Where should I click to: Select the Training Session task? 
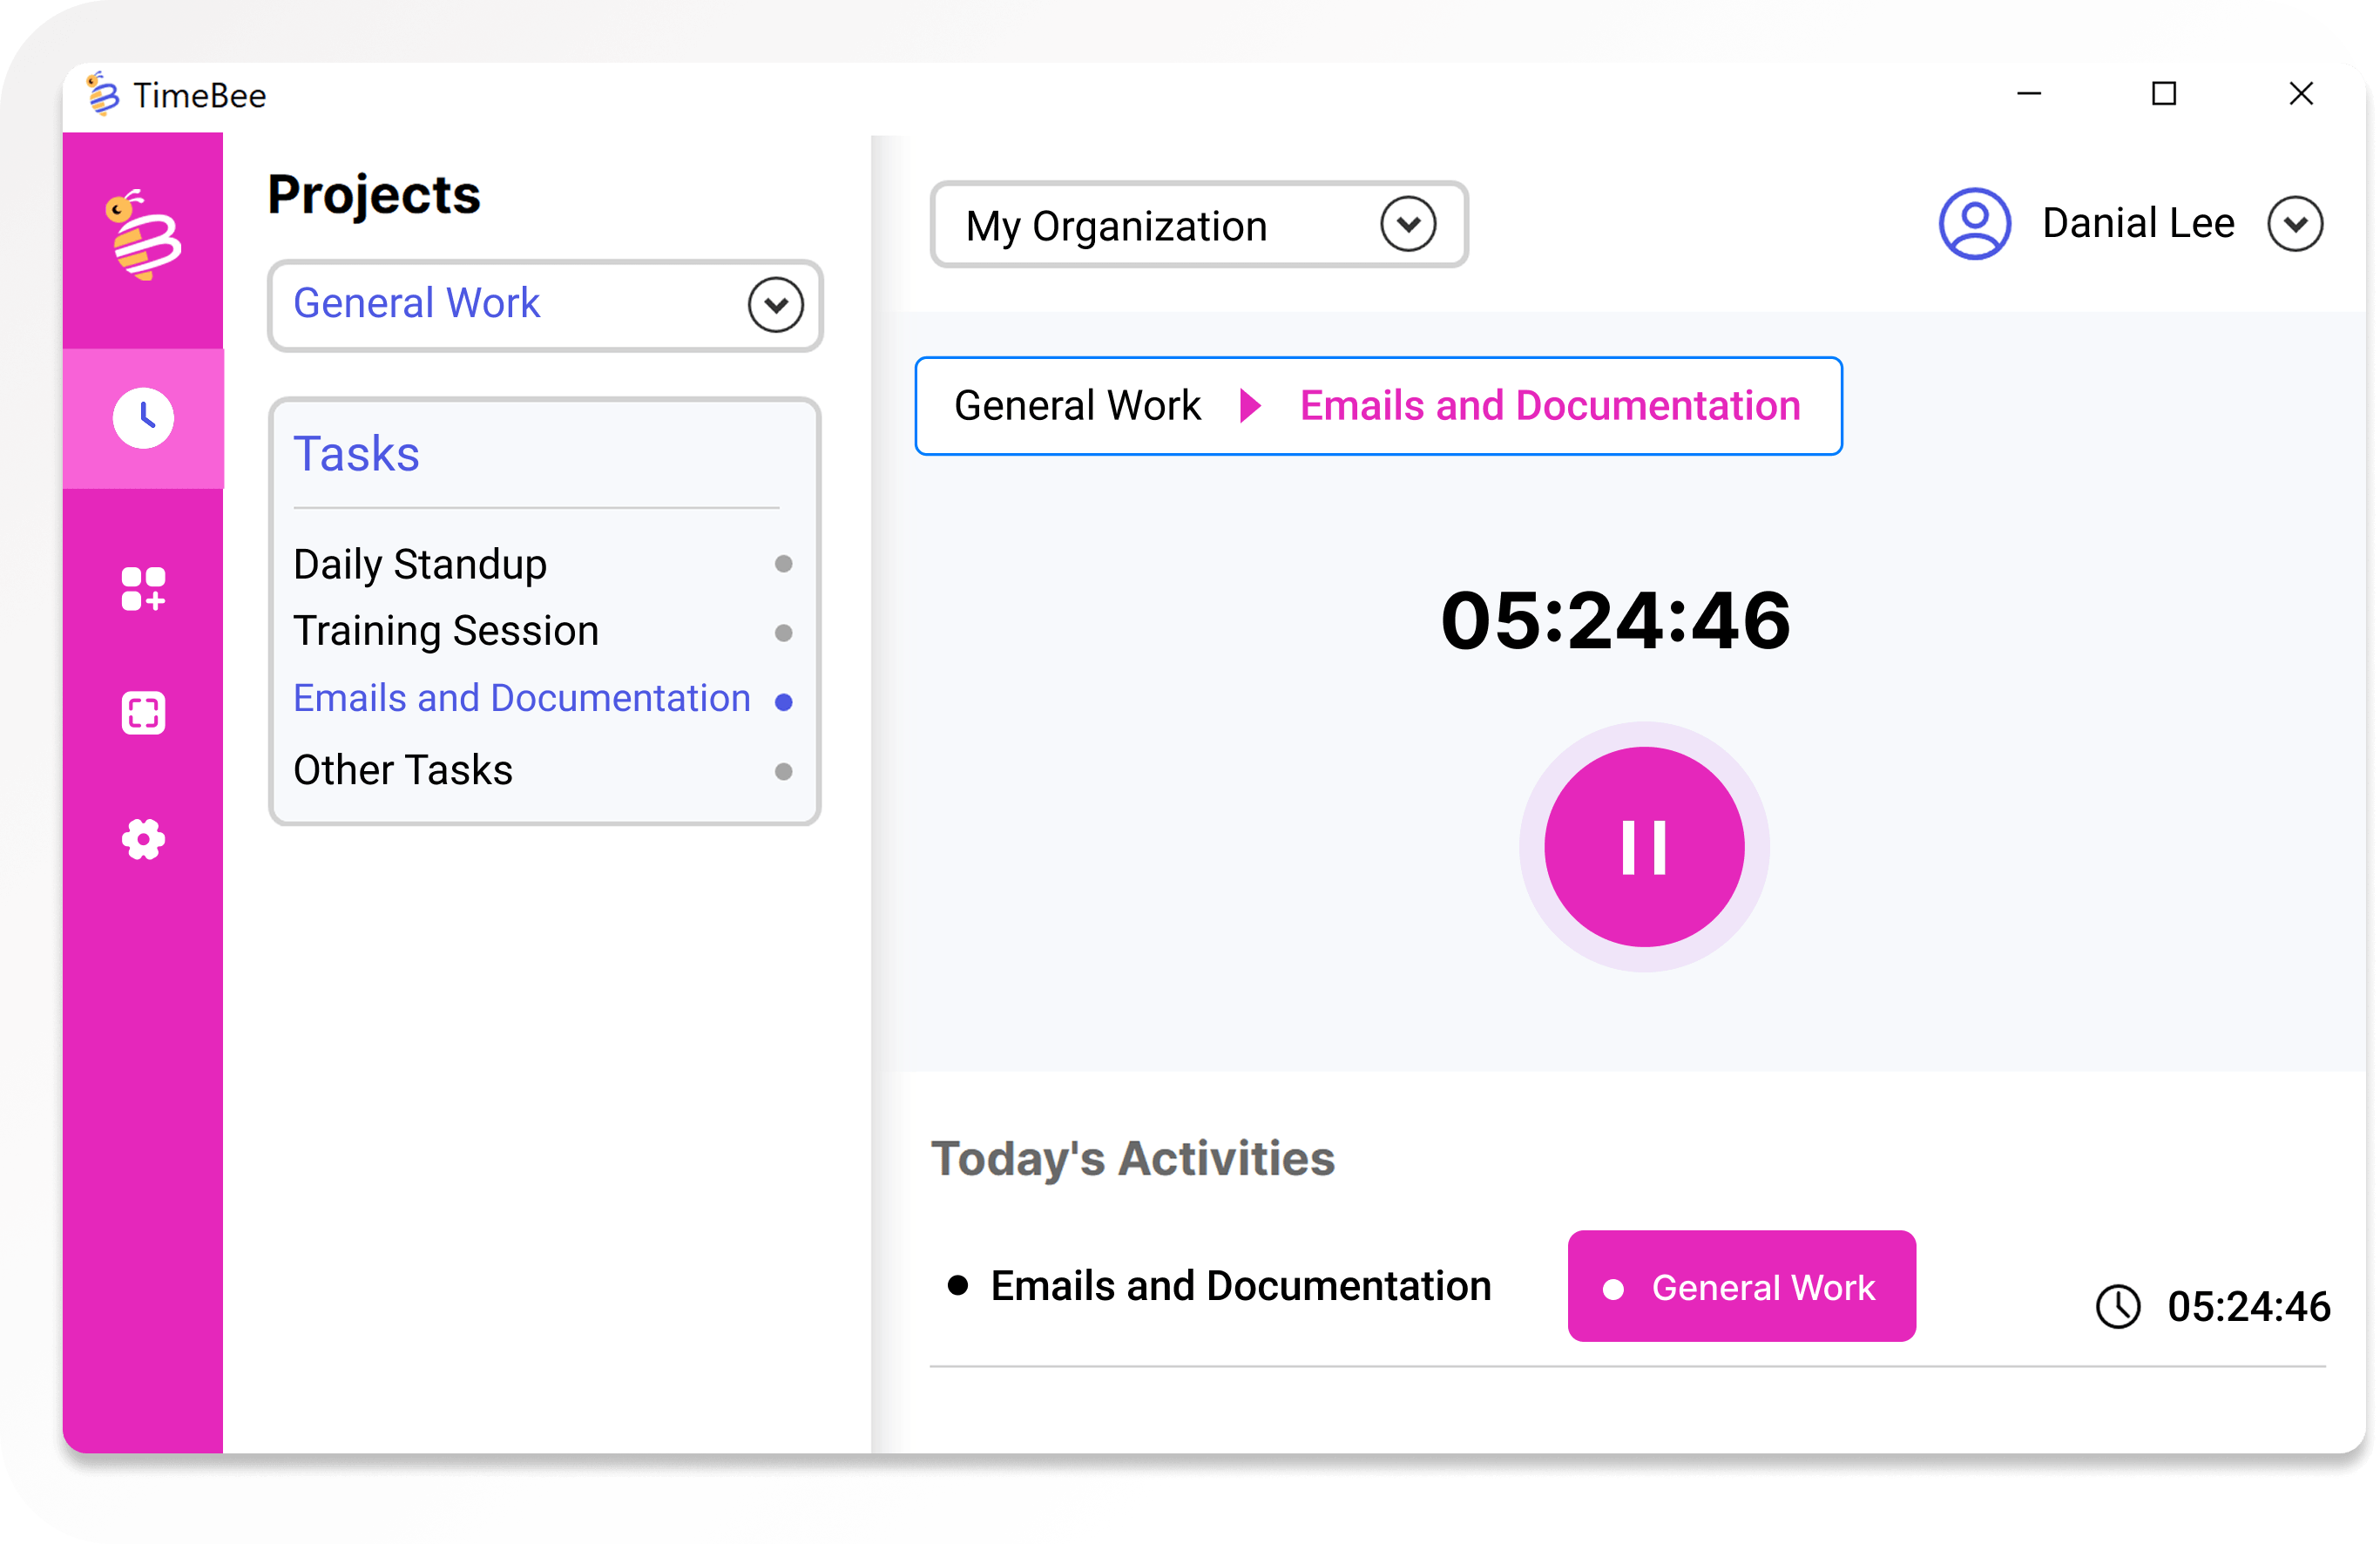[x=446, y=632]
